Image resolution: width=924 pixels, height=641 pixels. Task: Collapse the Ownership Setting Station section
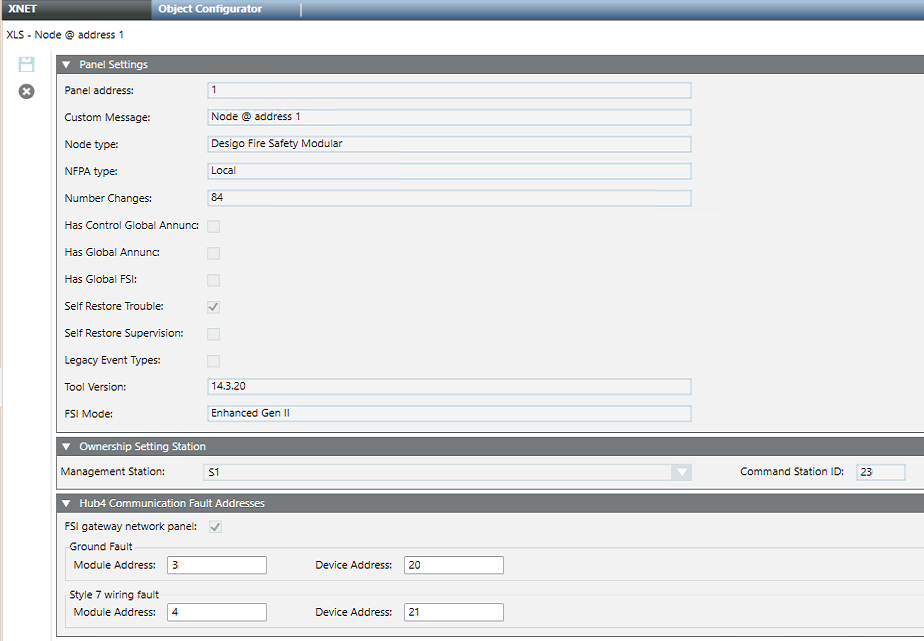point(66,446)
